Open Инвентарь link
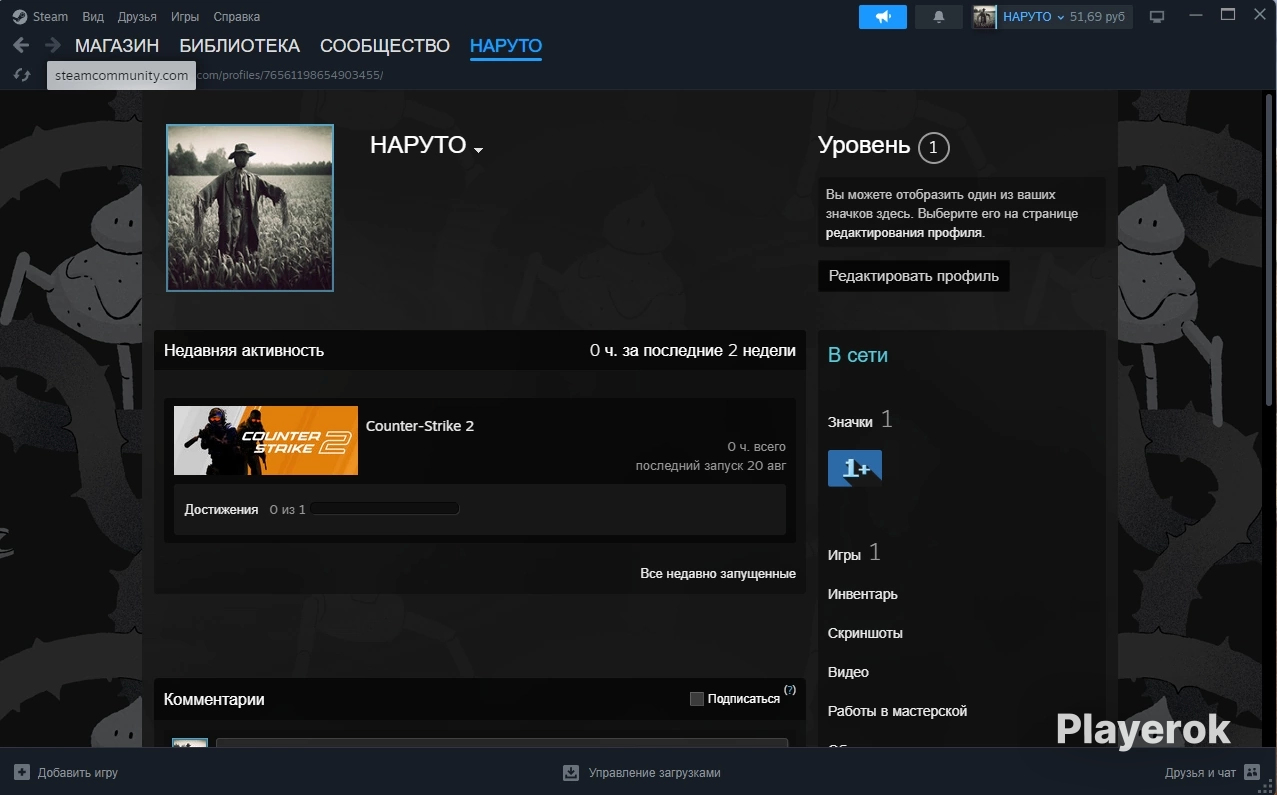This screenshot has height=795, width=1277. point(863,594)
